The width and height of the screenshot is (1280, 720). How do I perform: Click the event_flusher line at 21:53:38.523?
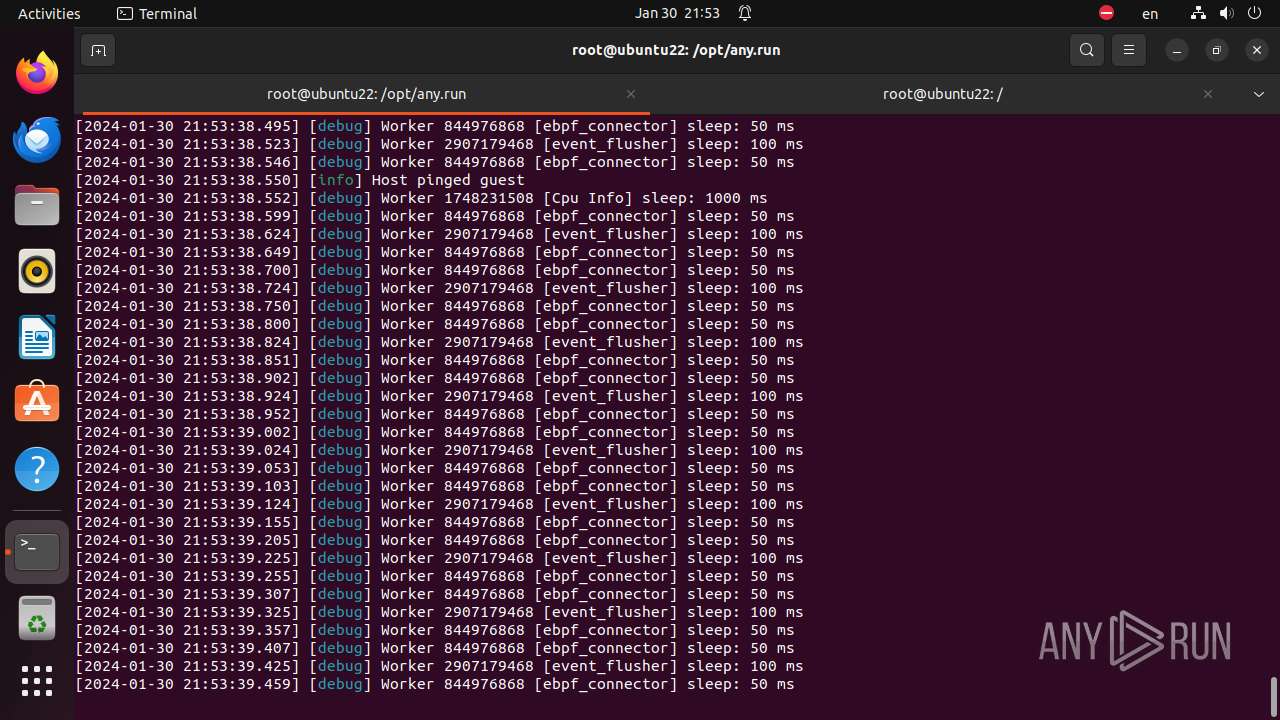coord(439,144)
